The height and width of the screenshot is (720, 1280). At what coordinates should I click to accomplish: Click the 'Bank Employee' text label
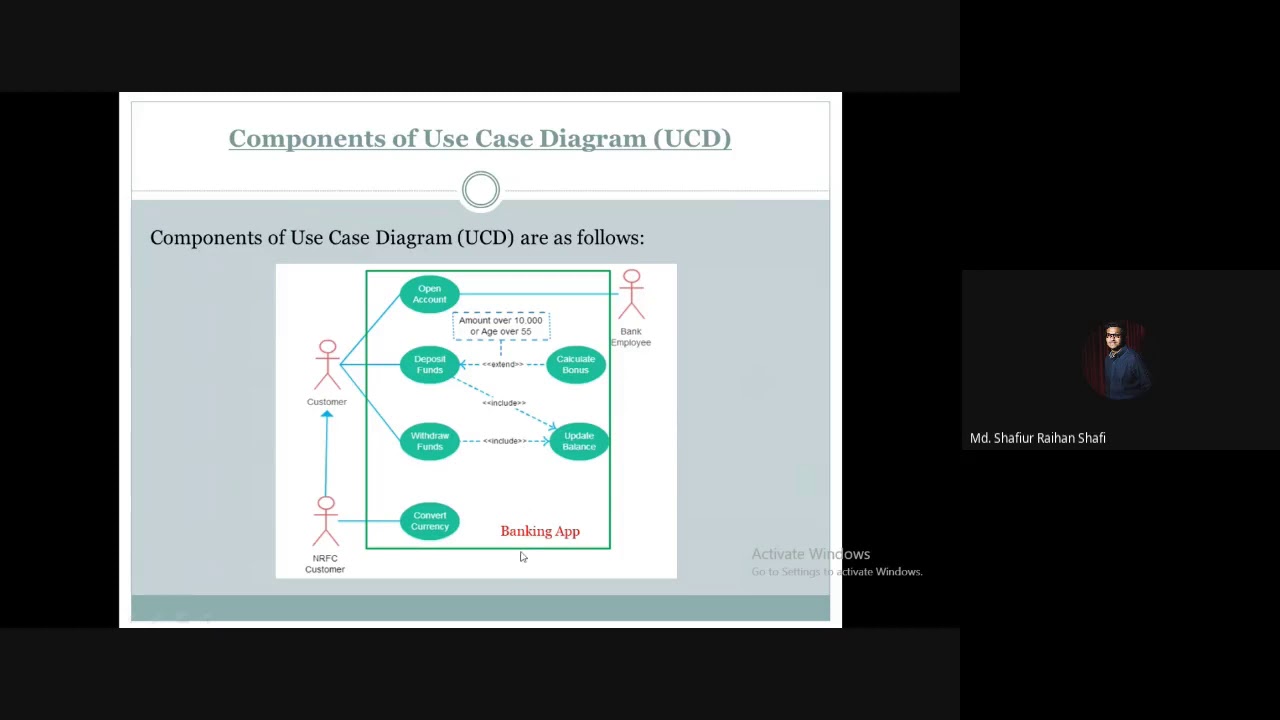click(631, 337)
